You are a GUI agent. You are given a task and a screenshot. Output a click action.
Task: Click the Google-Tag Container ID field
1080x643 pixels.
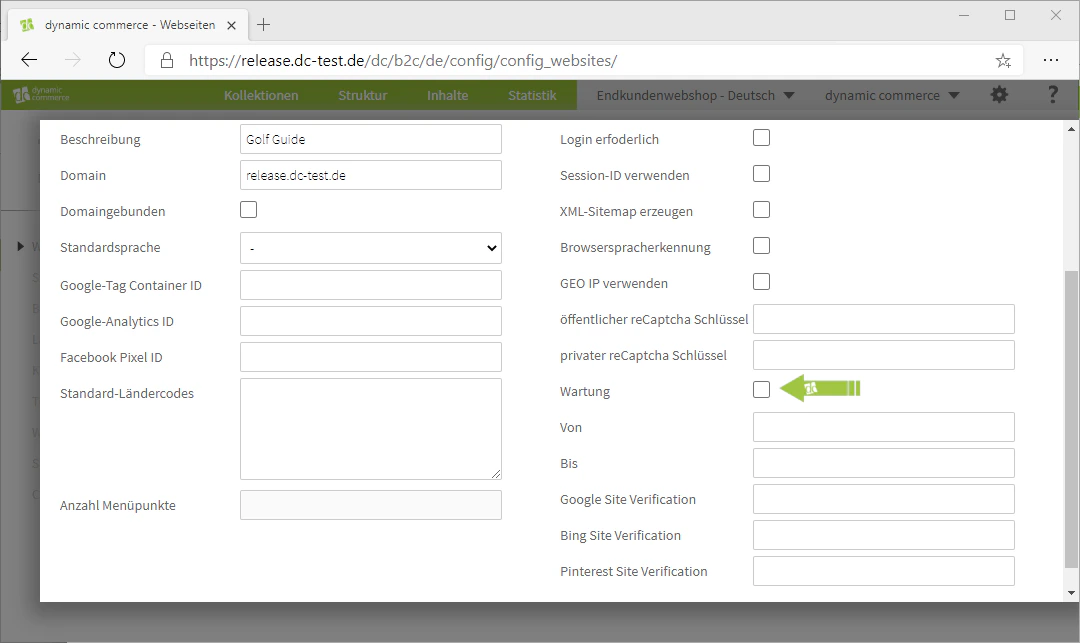(371, 285)
